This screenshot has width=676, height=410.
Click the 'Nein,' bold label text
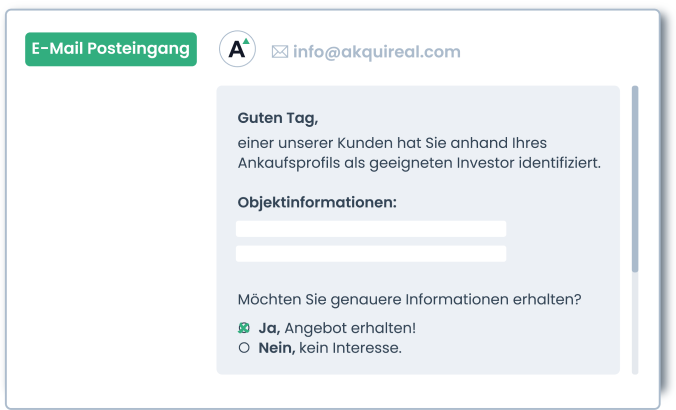click(x=277, y=348)
